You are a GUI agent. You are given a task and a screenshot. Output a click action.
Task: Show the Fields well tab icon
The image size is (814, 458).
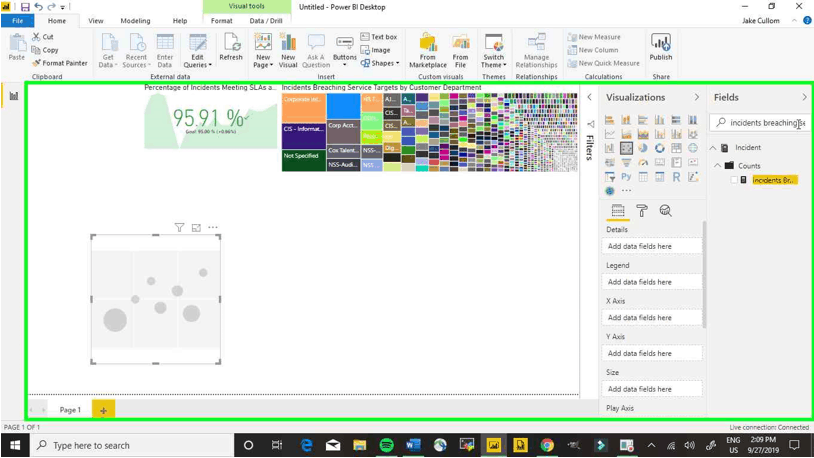(x=618, y=210)
